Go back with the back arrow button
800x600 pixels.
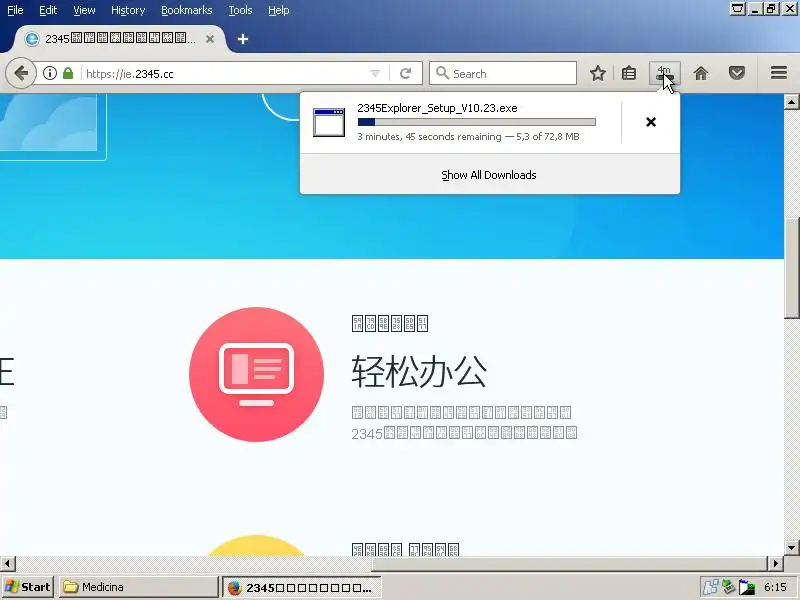(x=20, y=73)
